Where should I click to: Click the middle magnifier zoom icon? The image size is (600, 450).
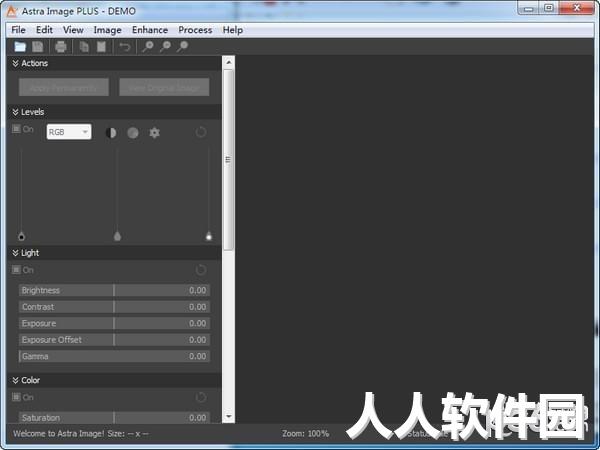165,47
